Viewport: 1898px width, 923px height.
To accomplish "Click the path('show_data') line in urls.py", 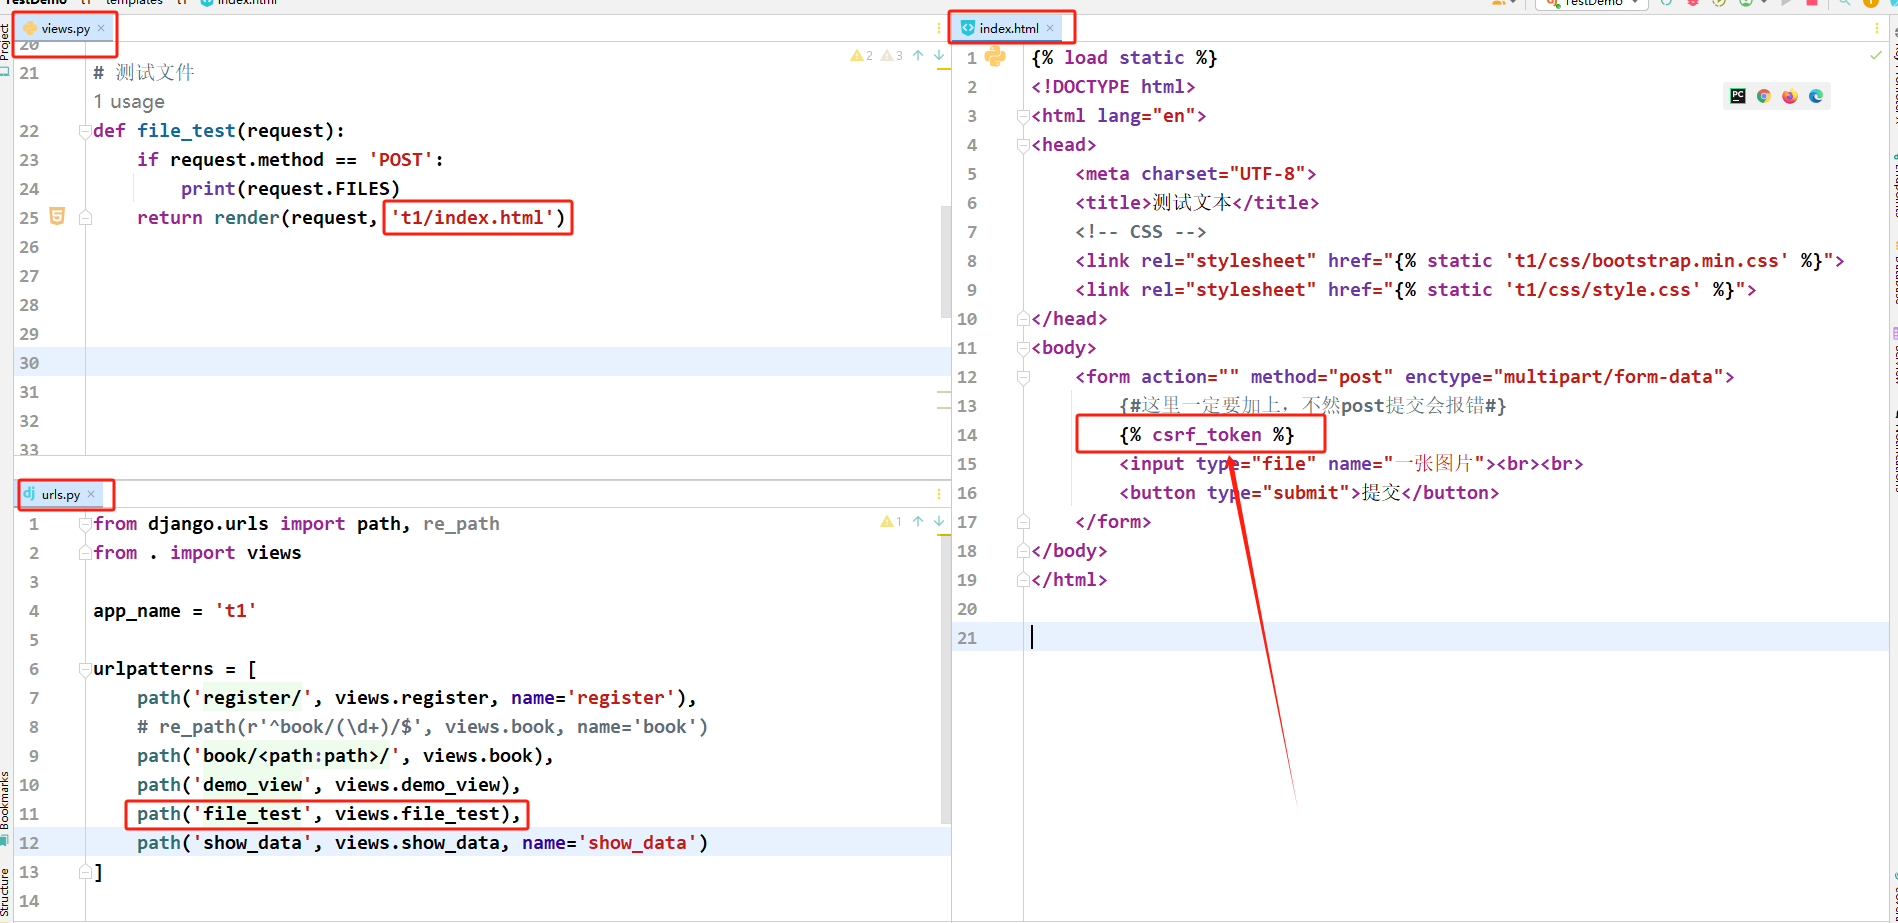I will click(422, 843).
